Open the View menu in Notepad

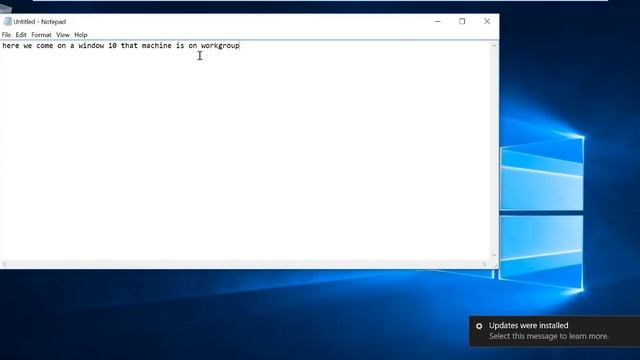point(62,35)
